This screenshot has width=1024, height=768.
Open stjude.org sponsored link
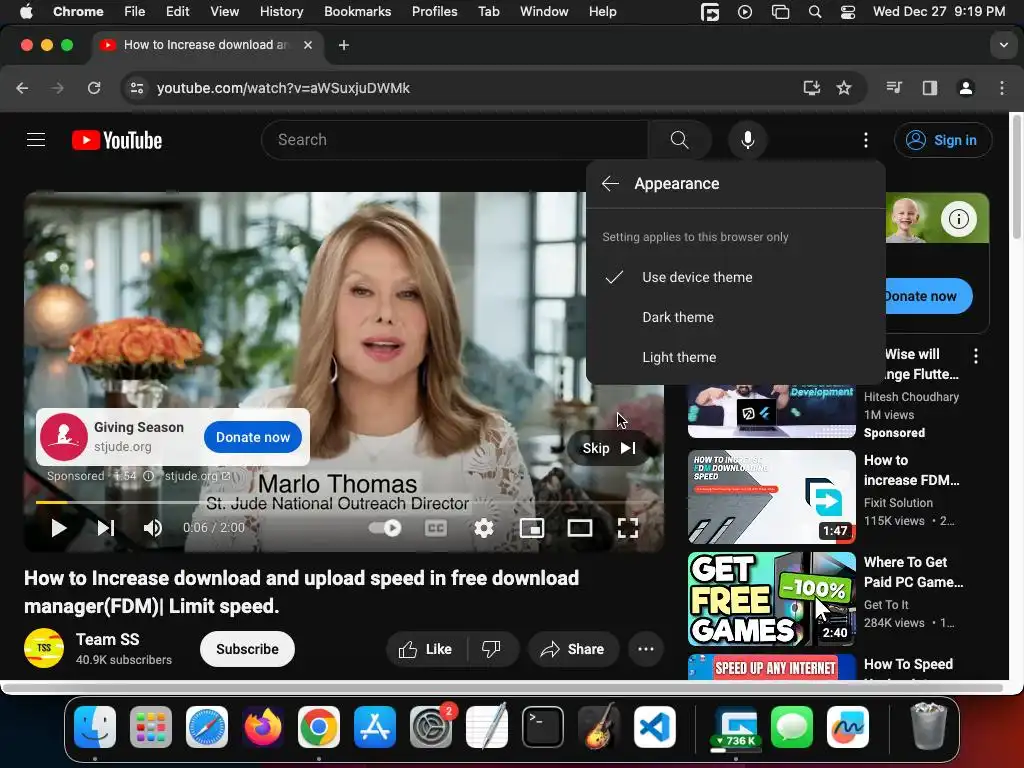point(197,476)
